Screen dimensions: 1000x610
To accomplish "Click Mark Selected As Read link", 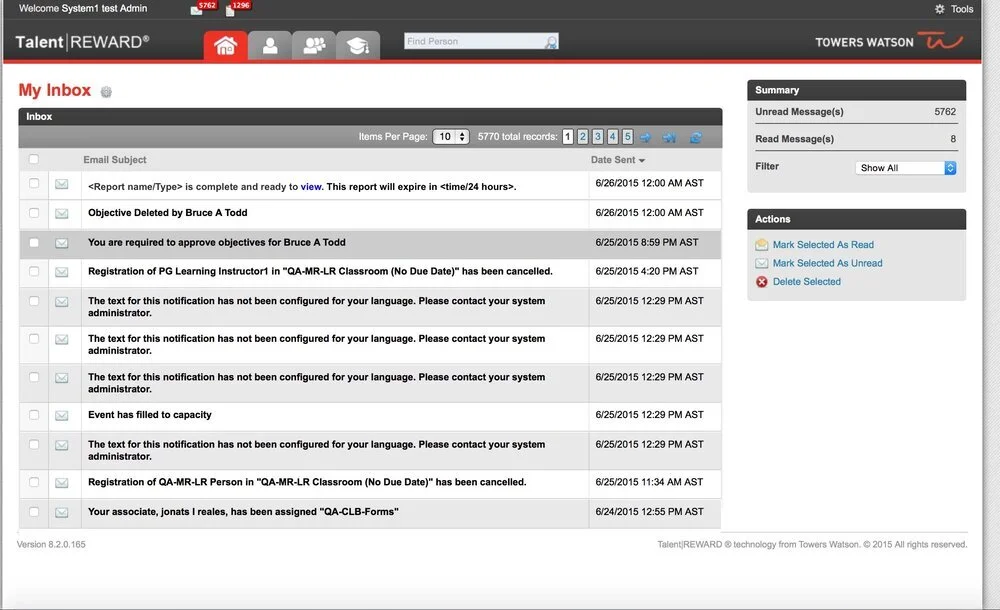I will coord(823,244).
